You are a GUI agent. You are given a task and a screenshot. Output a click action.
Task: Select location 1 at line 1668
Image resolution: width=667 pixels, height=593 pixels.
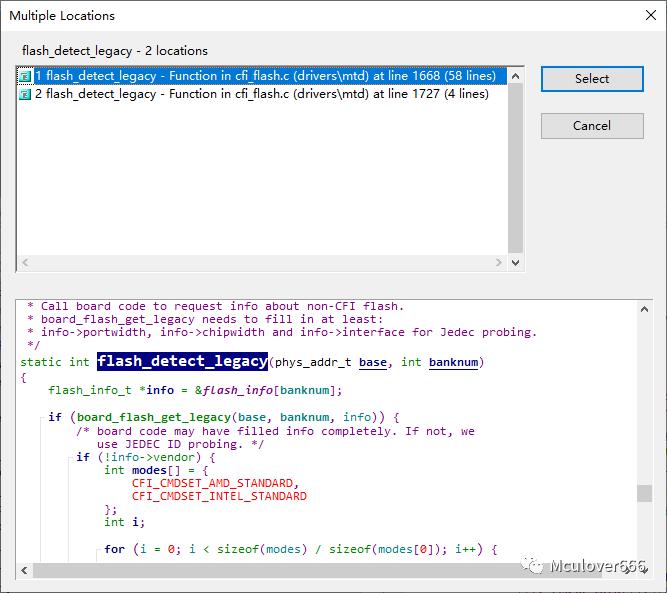tap(262, 76)
